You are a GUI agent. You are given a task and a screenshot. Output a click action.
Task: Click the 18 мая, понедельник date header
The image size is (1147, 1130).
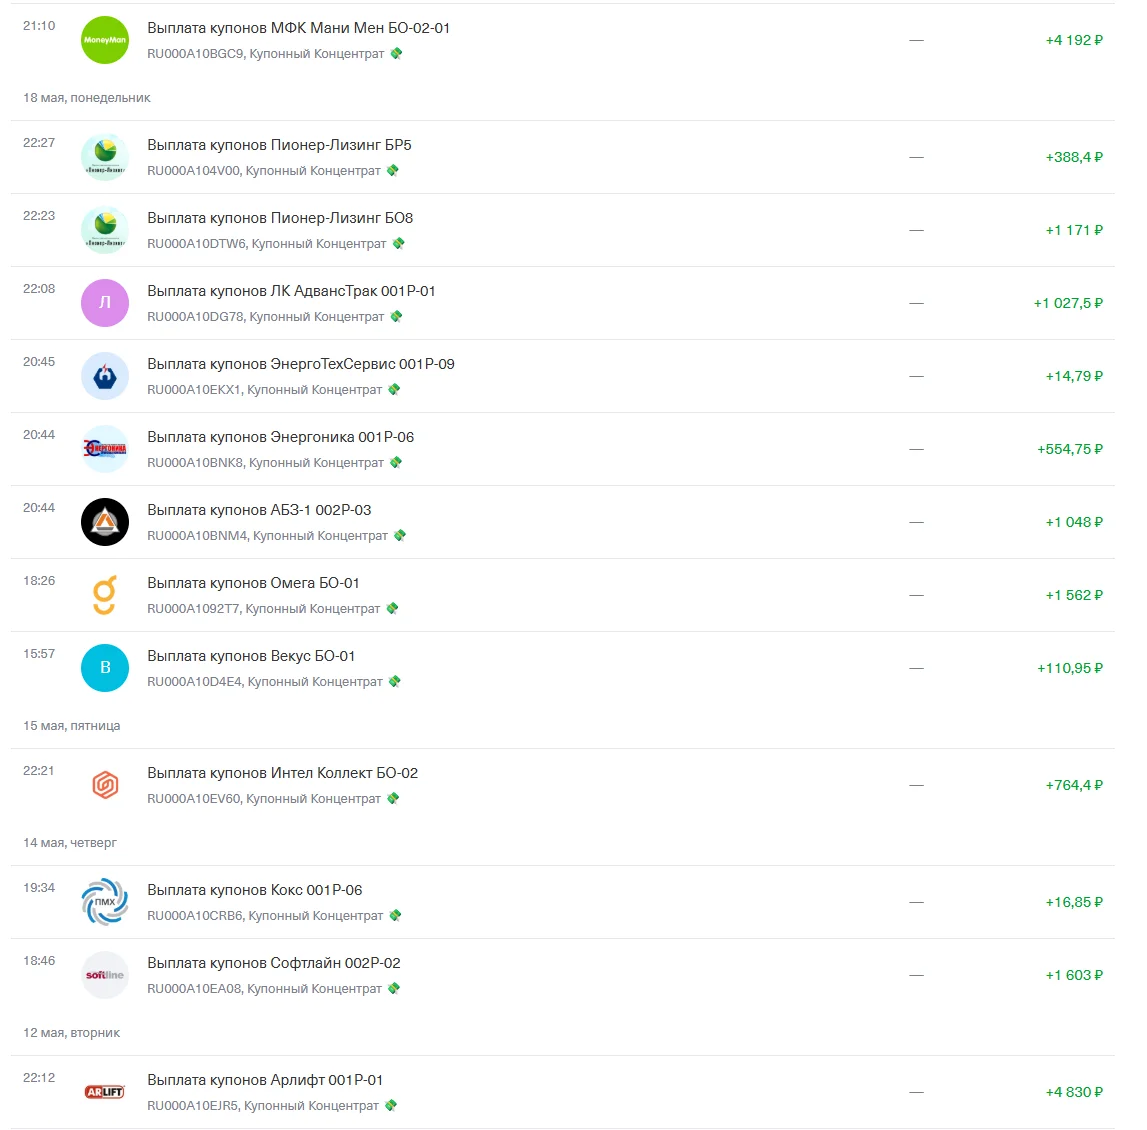(86, 98)
